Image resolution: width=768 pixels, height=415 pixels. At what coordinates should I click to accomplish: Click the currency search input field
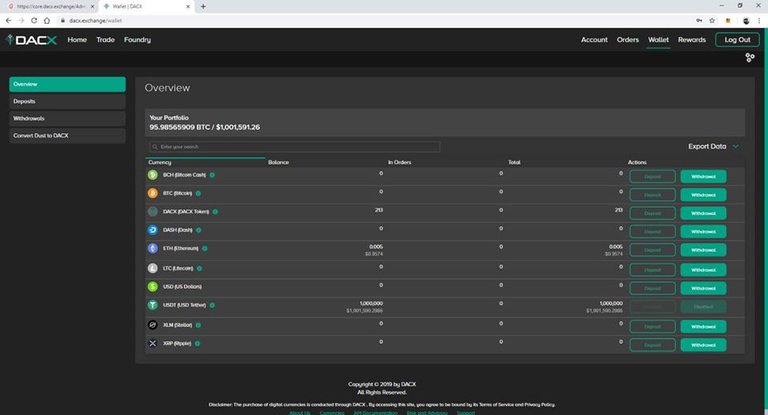(x=294, y=147)
